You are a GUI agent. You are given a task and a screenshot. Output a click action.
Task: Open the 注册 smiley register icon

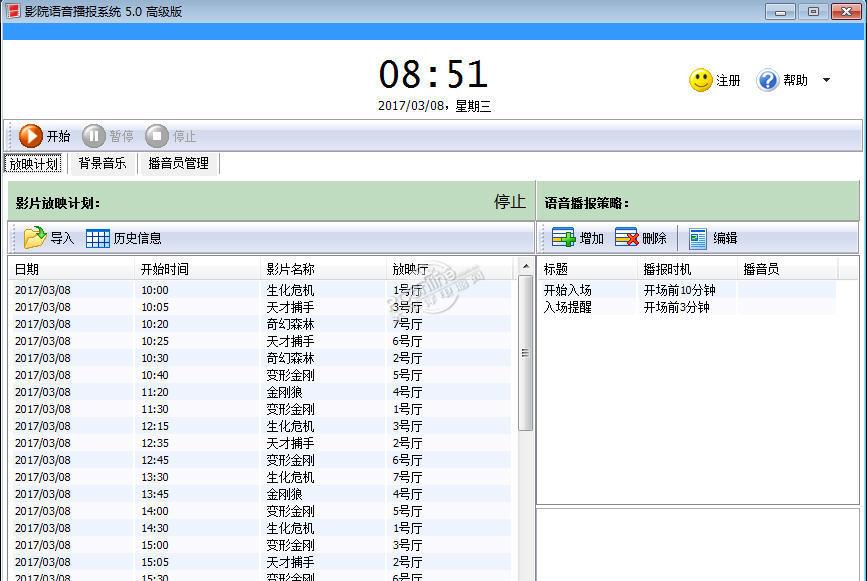click(701, 81)
